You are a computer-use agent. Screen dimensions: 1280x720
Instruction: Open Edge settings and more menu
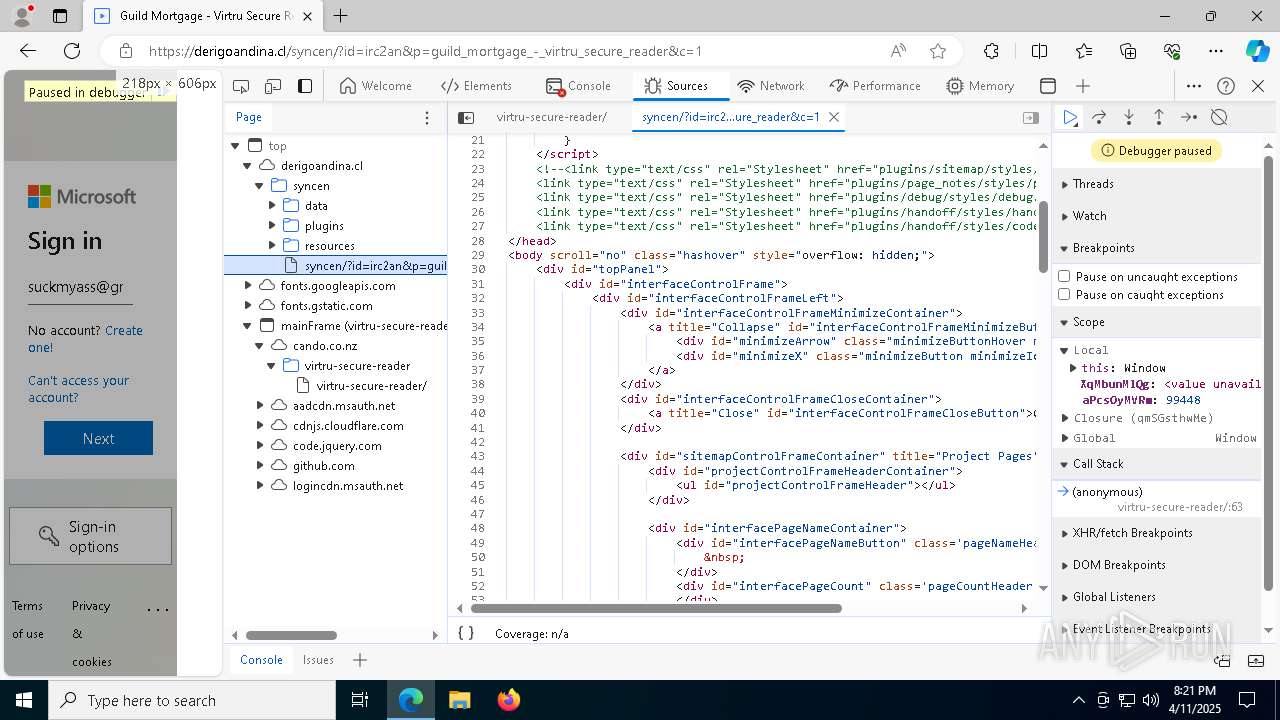[x=1216, y=51]
